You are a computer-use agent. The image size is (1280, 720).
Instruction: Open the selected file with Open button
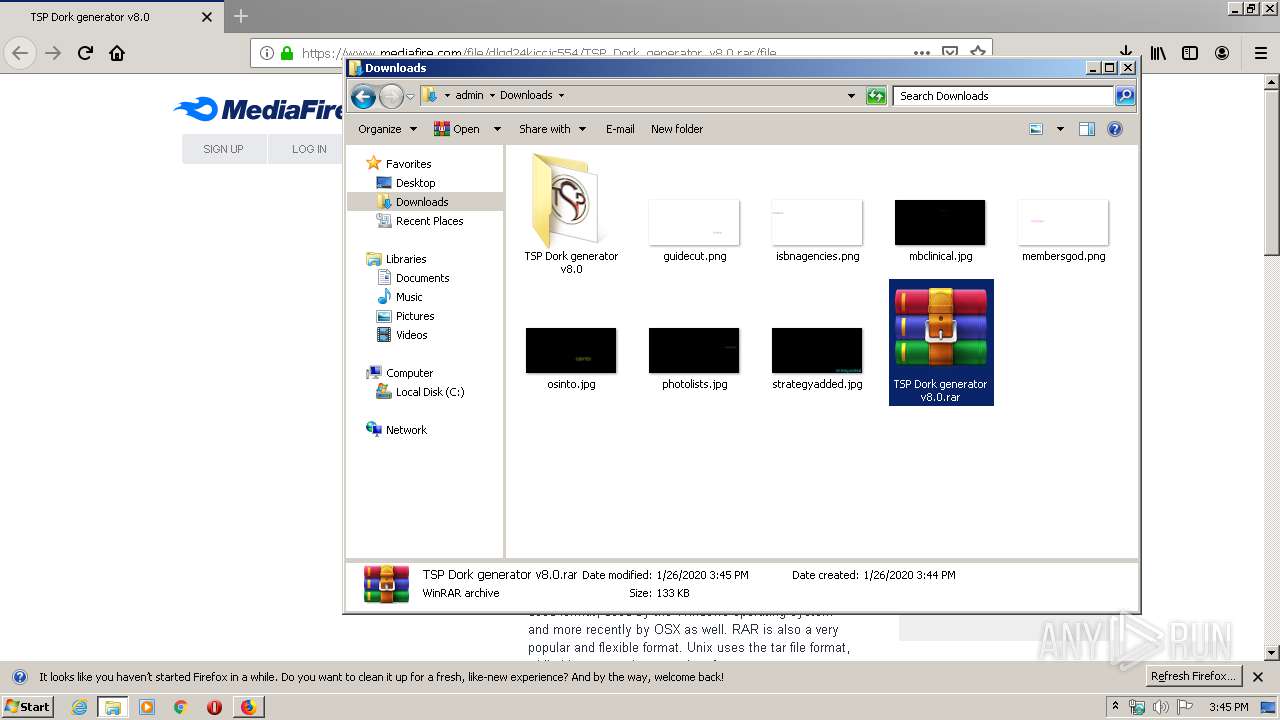[x=457, y=129]
